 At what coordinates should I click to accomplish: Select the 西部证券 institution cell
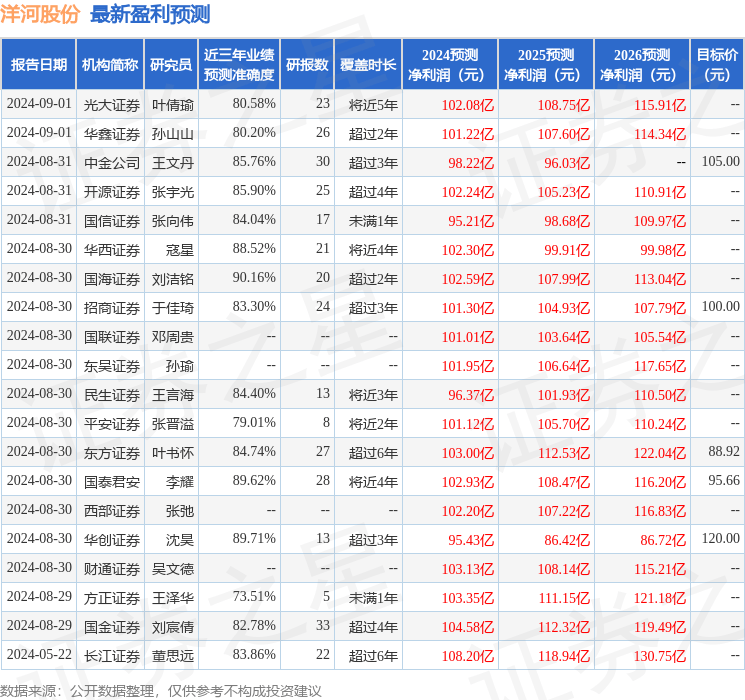(112, 511)
